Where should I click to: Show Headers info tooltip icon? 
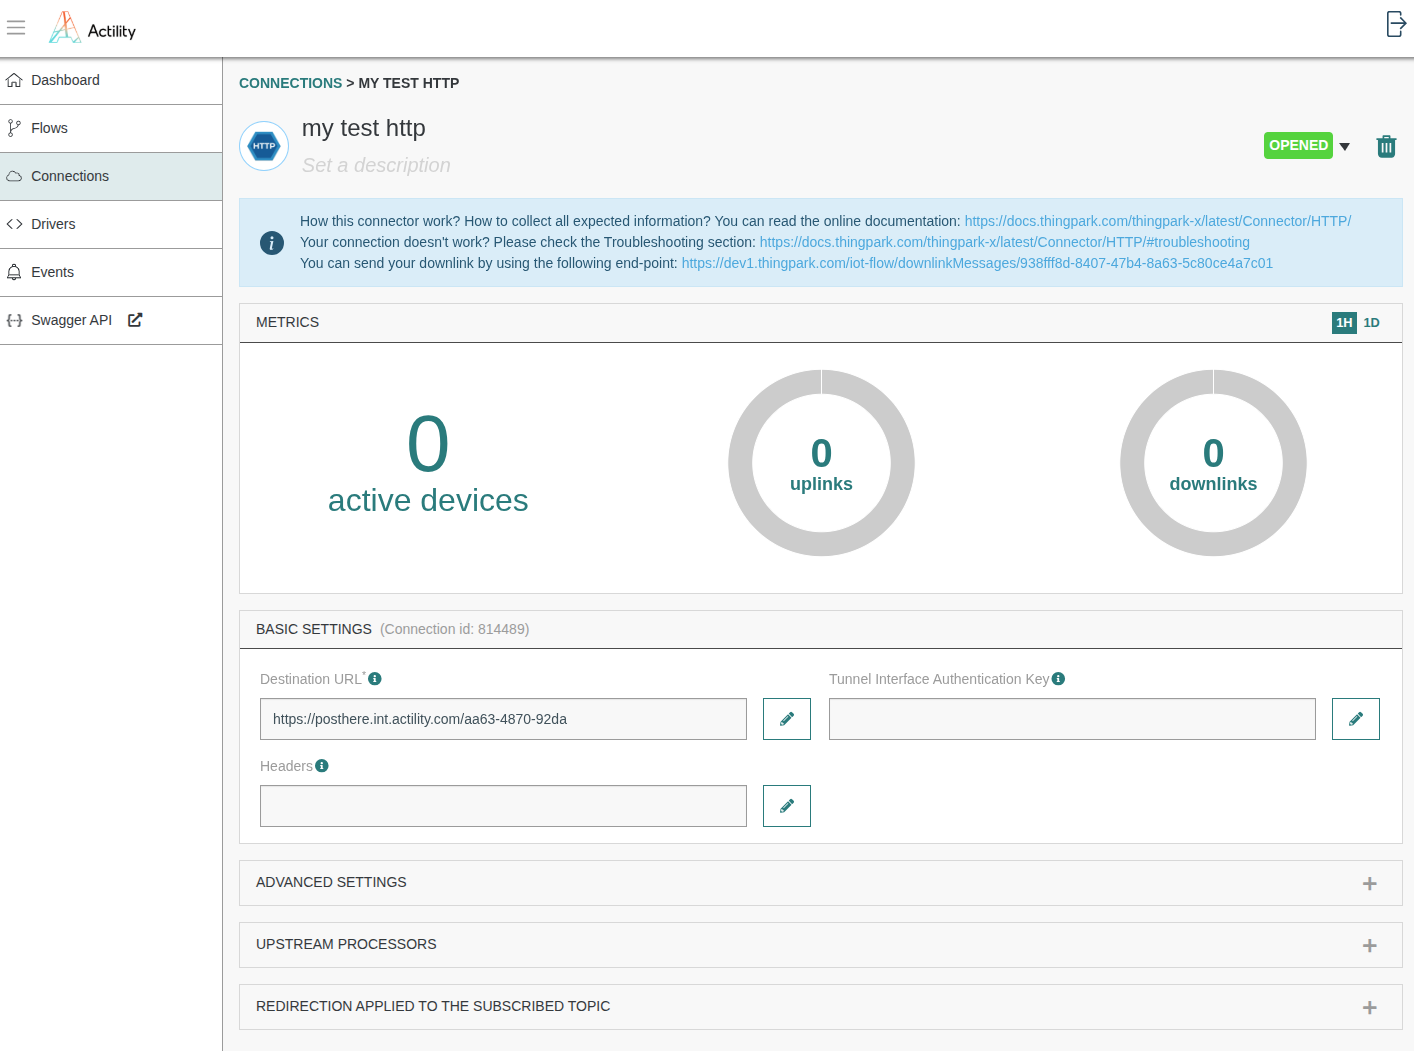322,766
